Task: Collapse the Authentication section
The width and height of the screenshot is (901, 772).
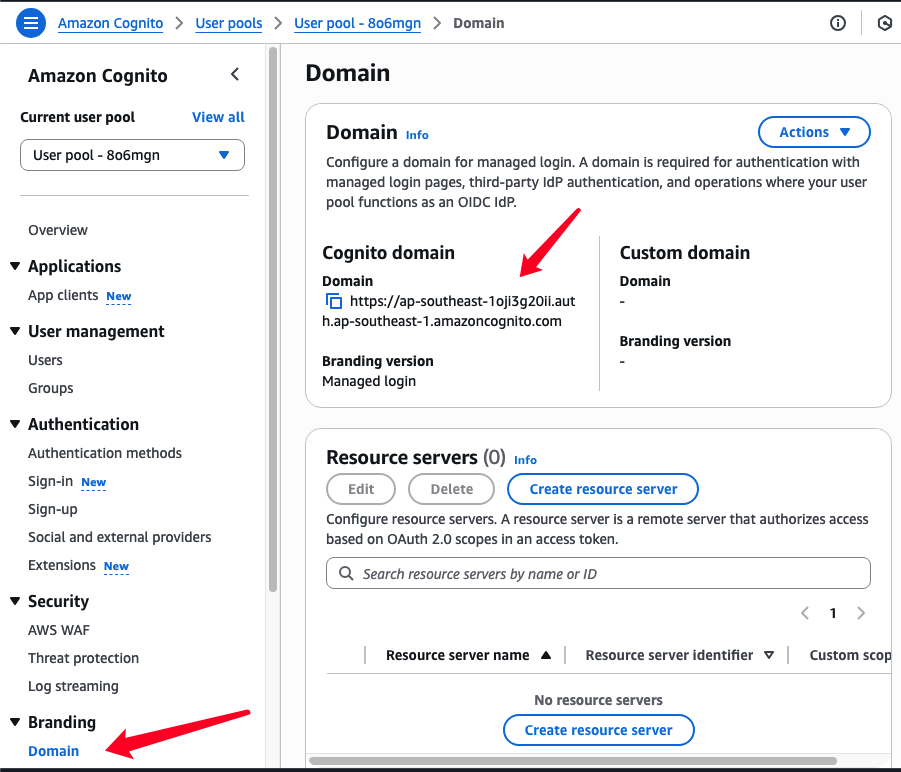Action: (16, 424)
